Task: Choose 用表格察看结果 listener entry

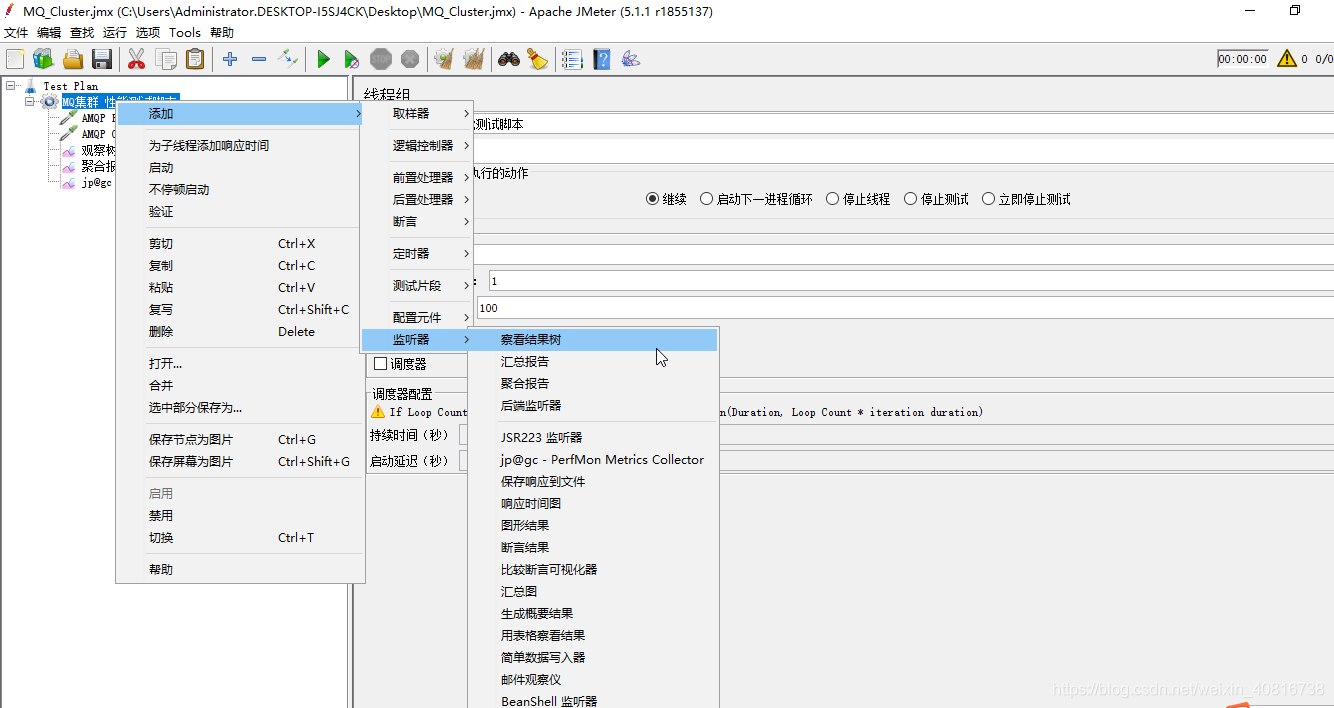Action: (x=594, y=636)
